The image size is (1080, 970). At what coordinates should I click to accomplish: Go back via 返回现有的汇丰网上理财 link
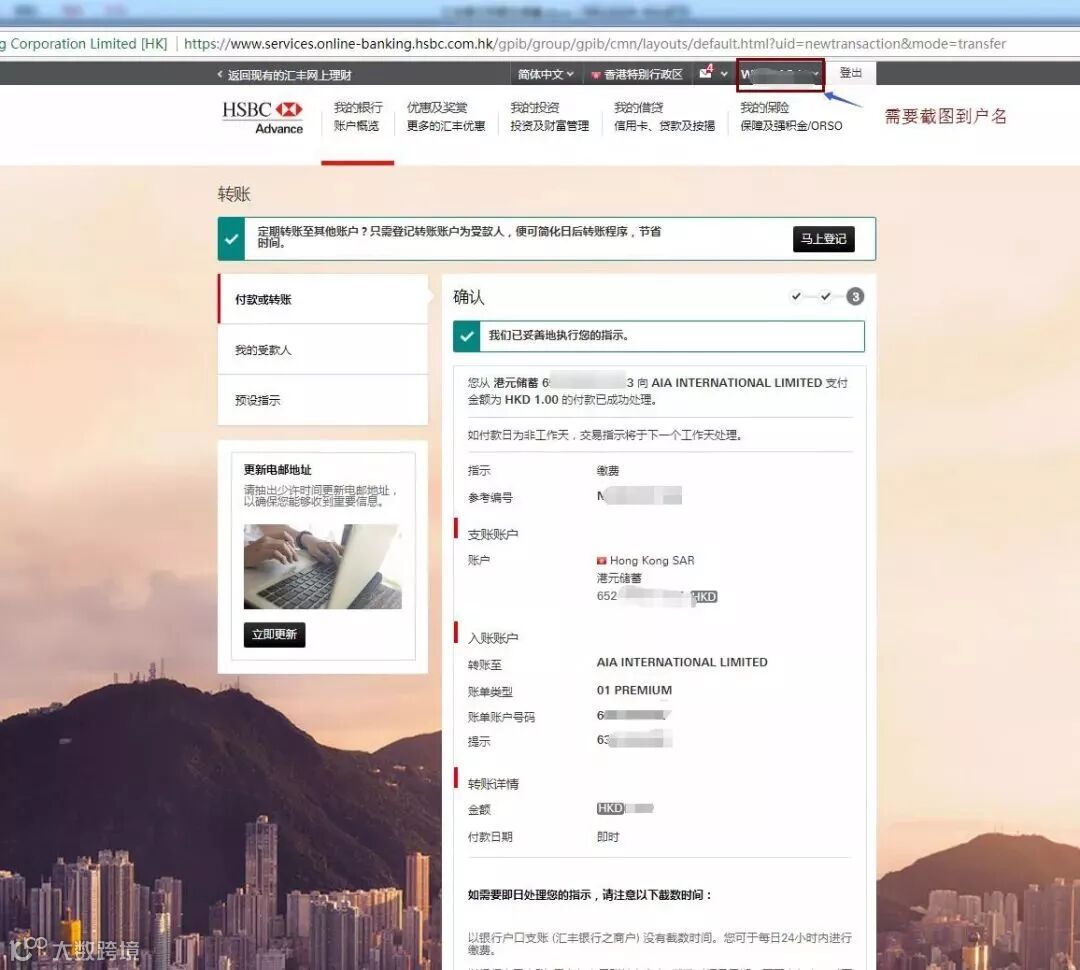[x=284, y=74]
